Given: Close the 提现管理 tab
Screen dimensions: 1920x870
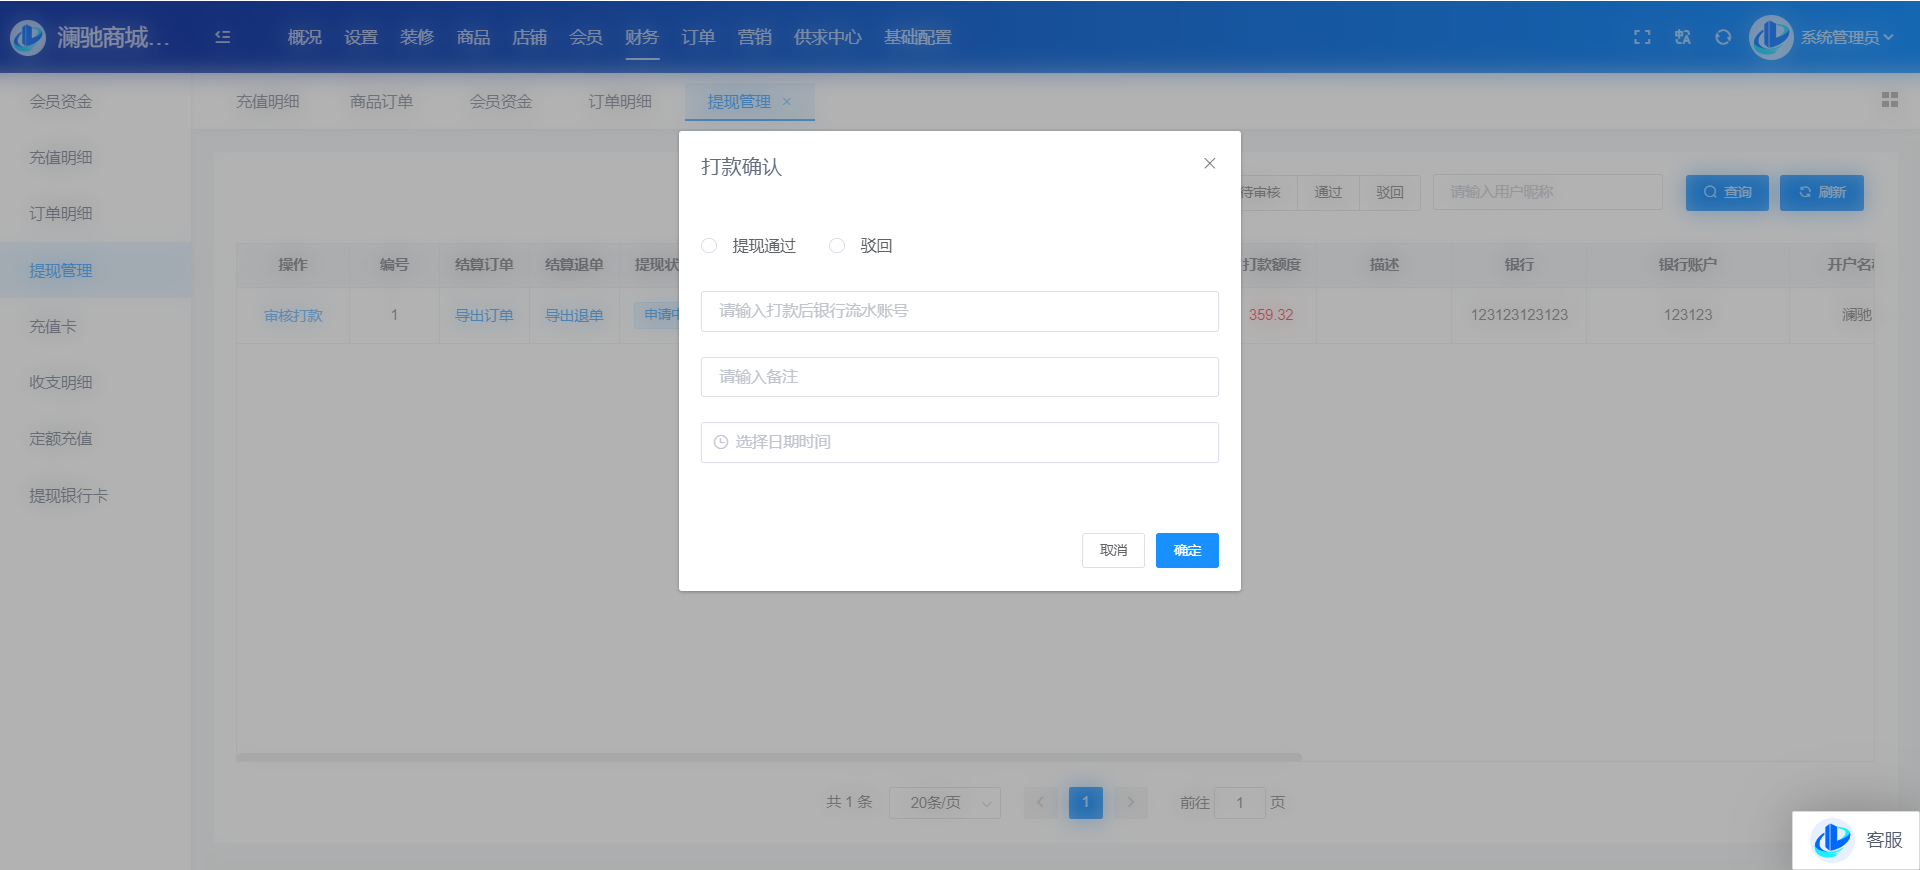Looking at the screenshot, I should click(x=787, y=102).
